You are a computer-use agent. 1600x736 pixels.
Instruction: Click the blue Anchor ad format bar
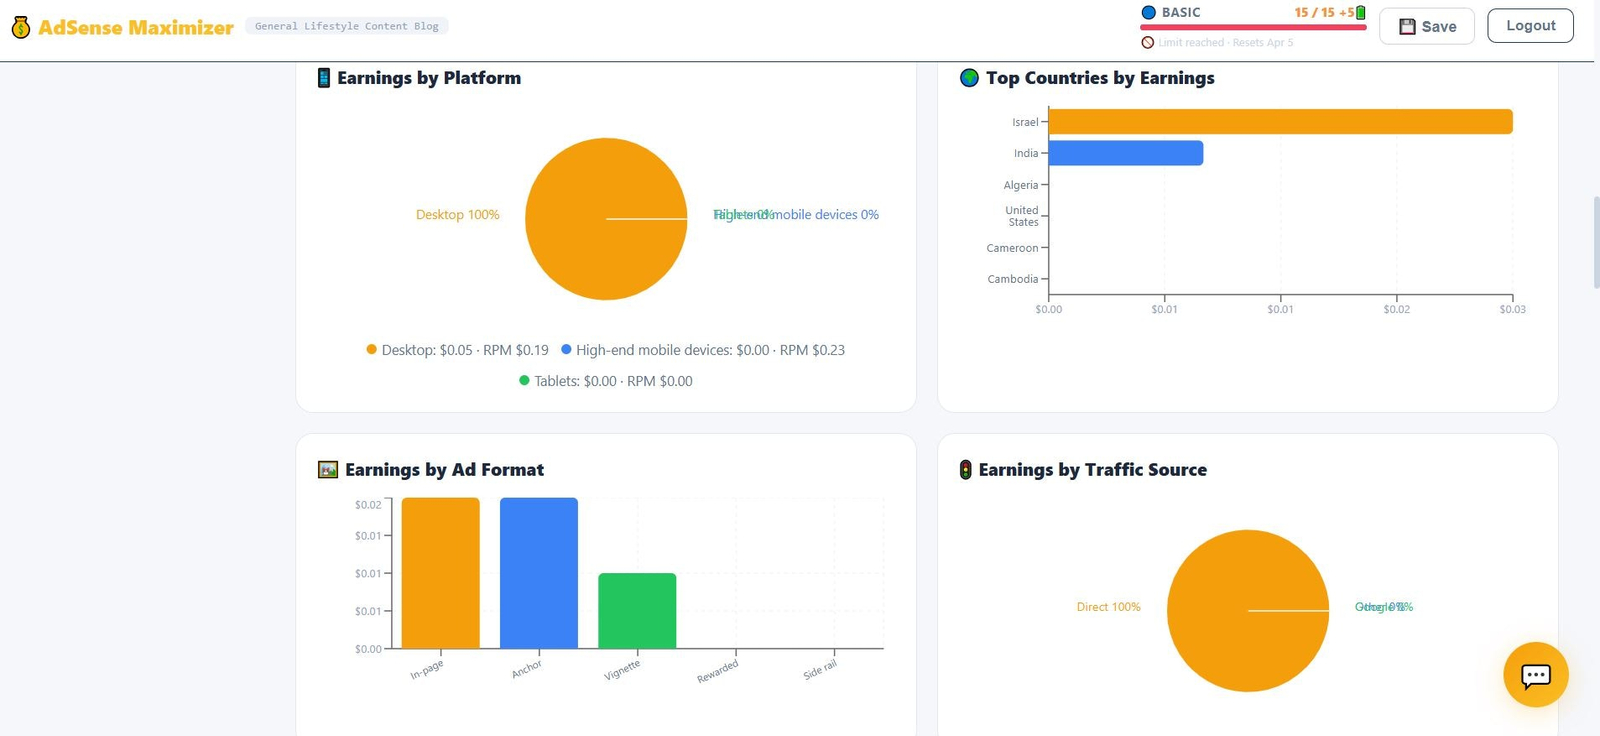[x=538, y=573]
